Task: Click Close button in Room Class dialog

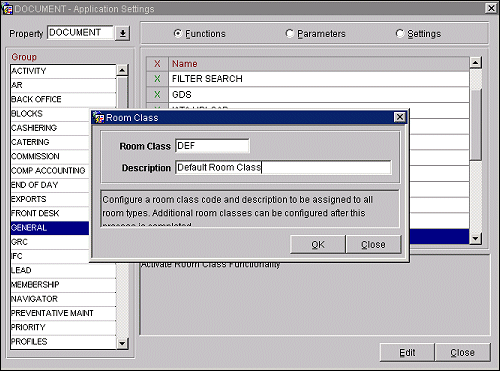Action: [x=373, y=244]
